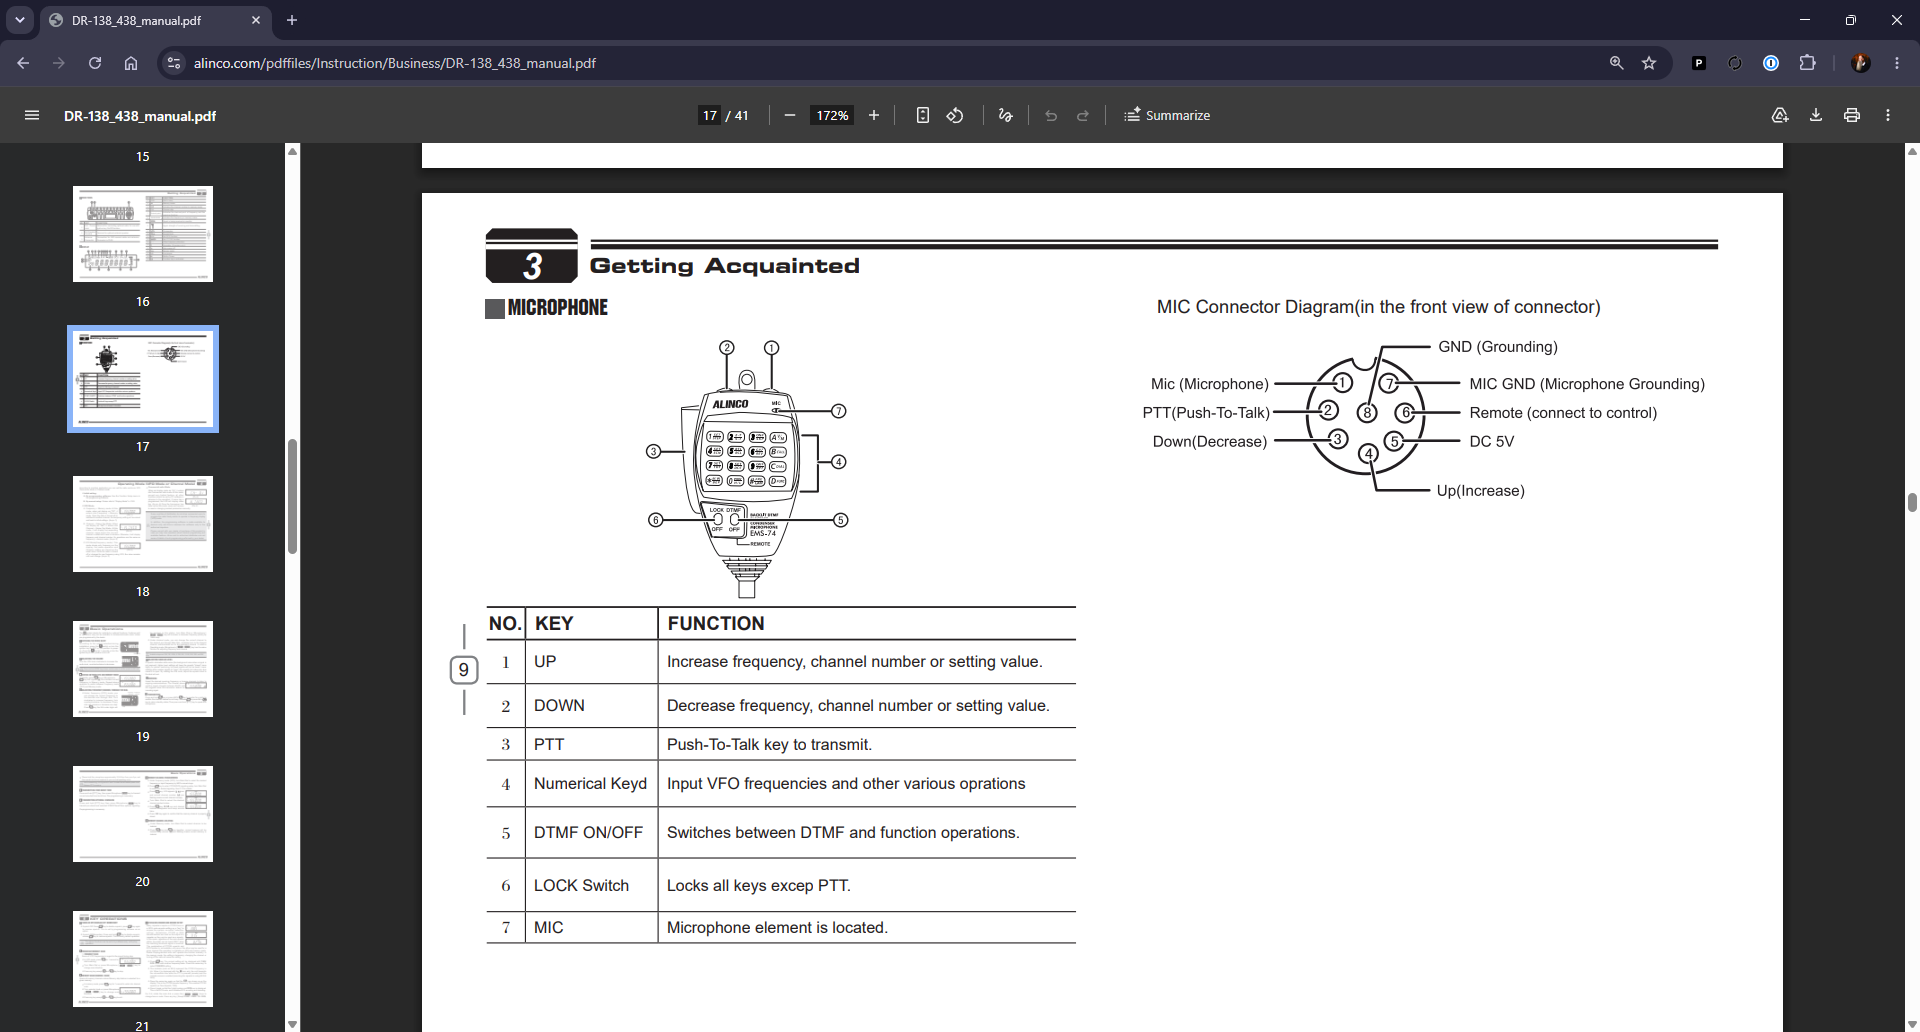Rotate the document counterclockwise

click(955, 115)
